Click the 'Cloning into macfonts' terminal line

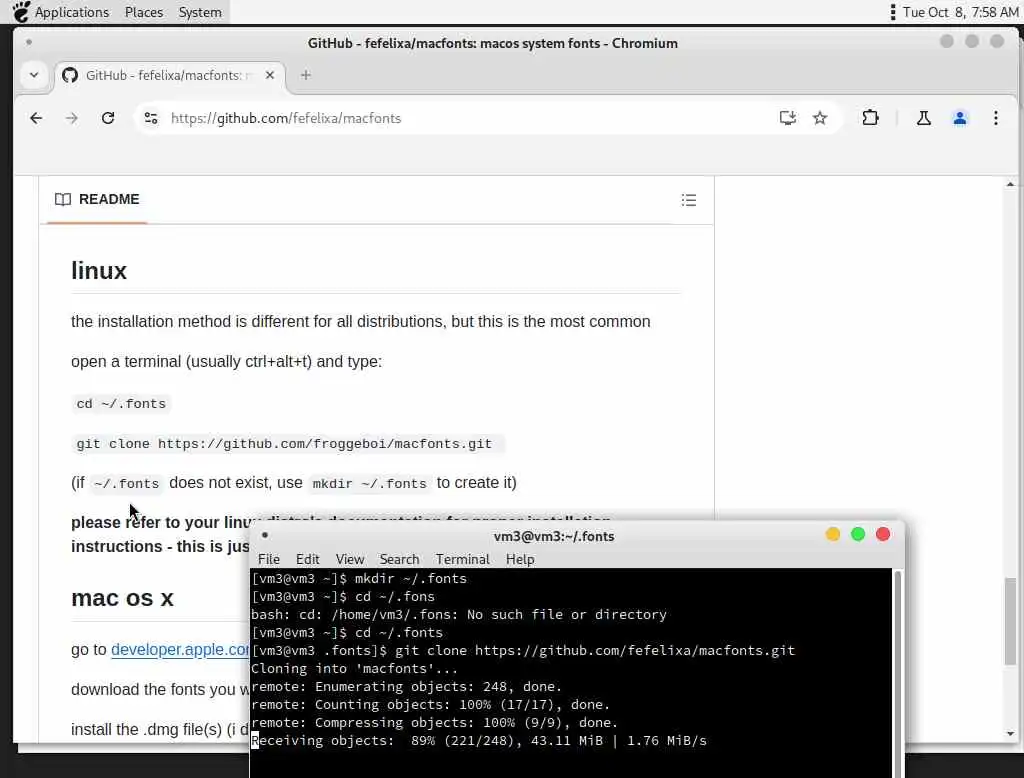355,668
